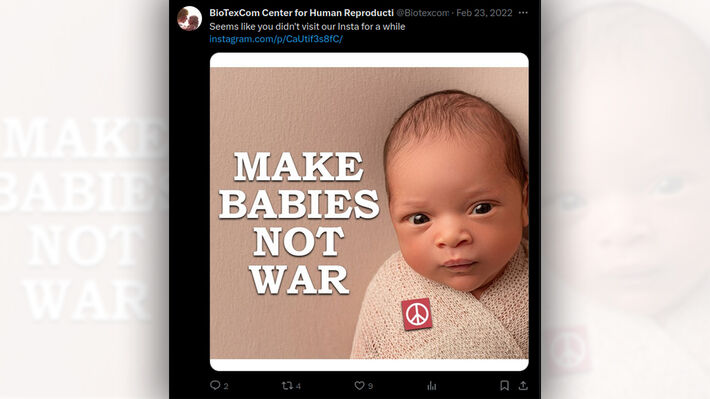710x399 pixels.
Task: Click the red peace sign badge in image
Action: click(x=417, y=314)
